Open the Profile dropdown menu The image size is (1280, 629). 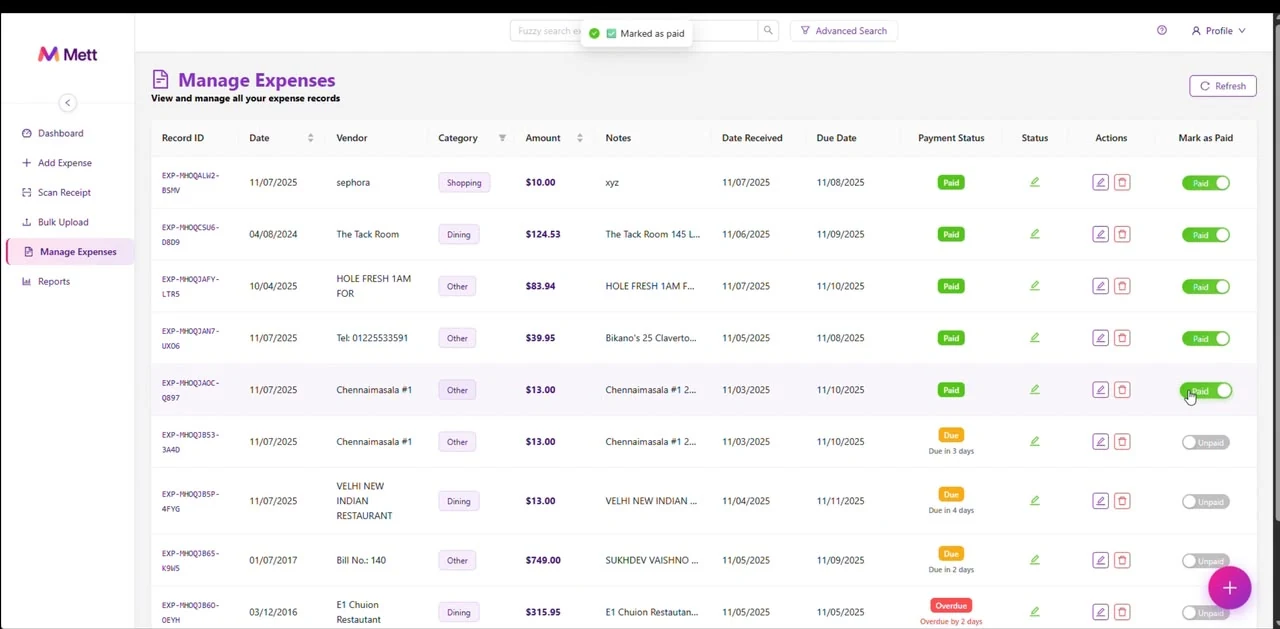click(x=1218, y=31)
